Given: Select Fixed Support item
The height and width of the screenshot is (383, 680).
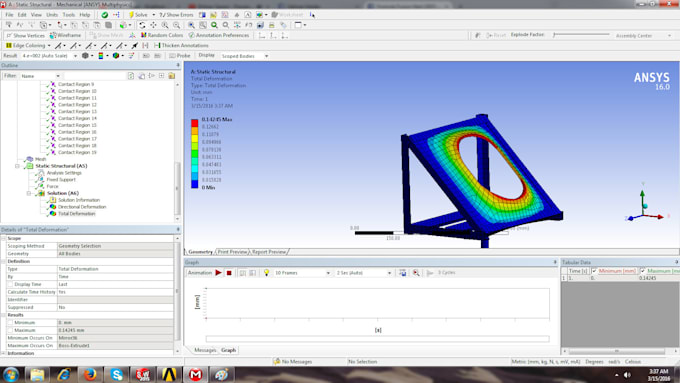Looking at the screenshot, I should point(61,180).
